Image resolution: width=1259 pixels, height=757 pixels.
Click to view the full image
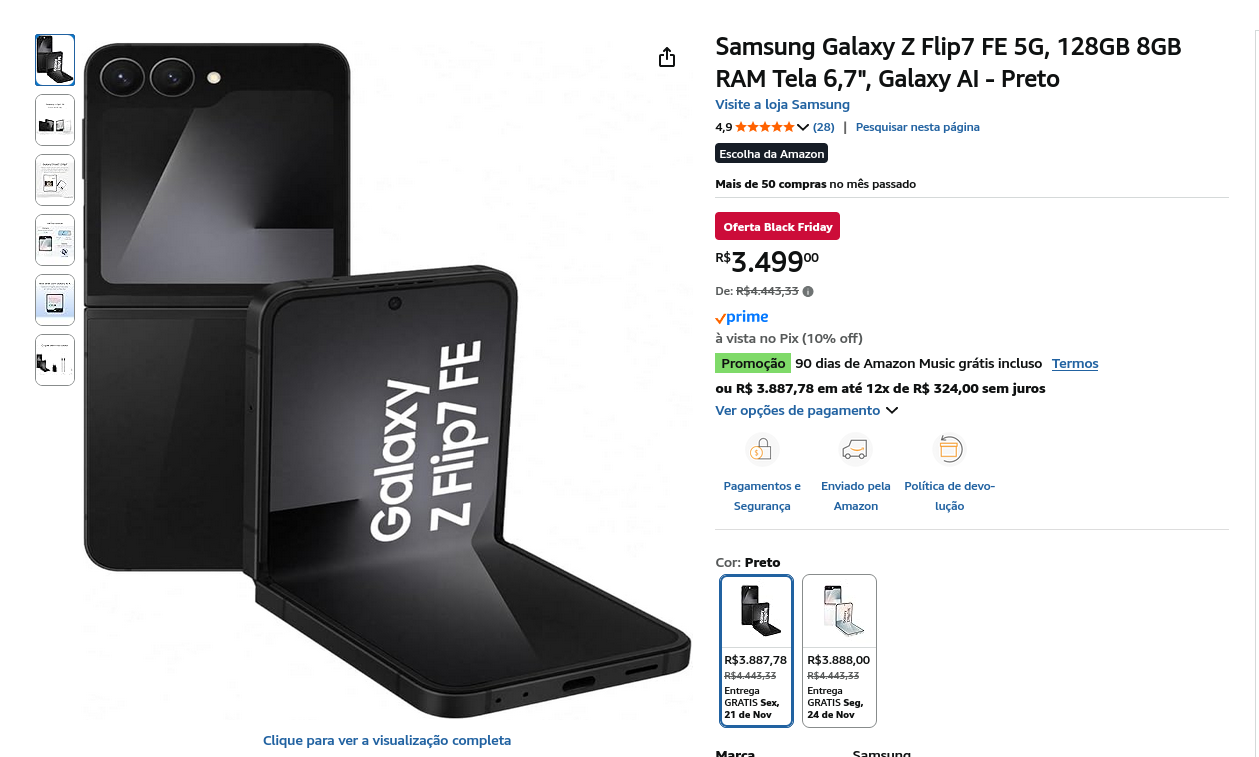click(387, 741)
